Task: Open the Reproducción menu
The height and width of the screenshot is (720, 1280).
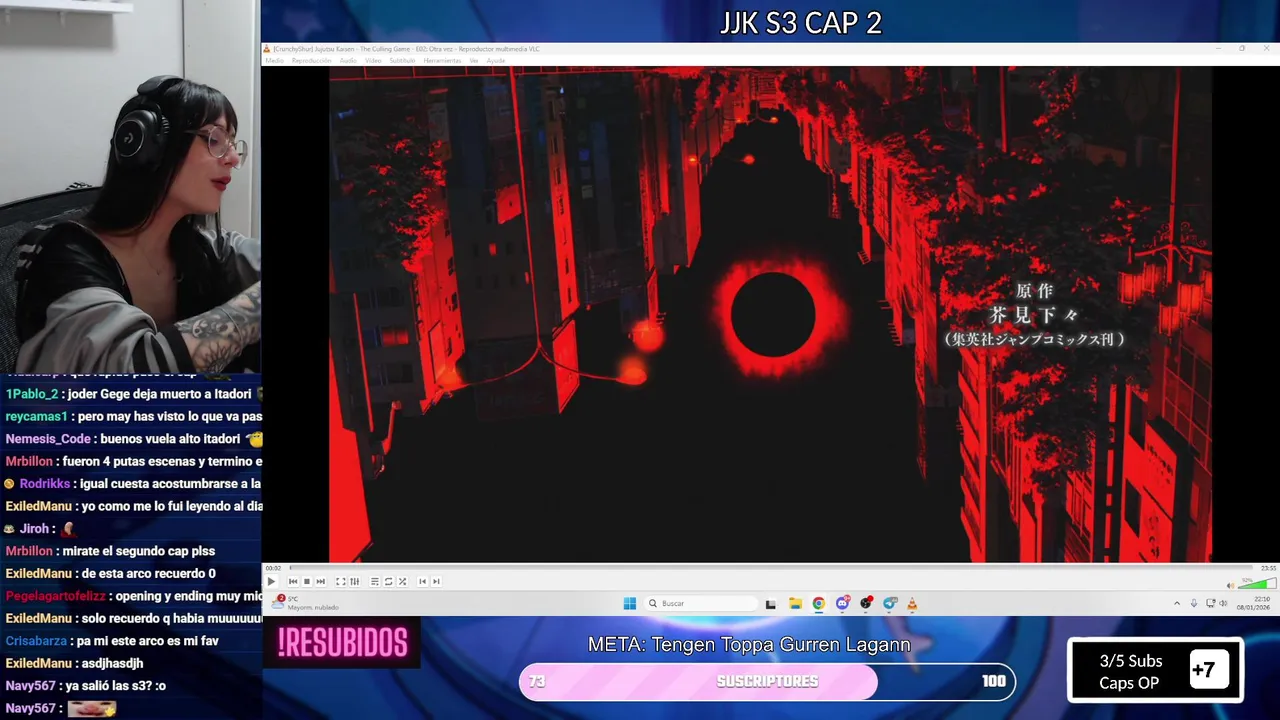Action: 311,61
